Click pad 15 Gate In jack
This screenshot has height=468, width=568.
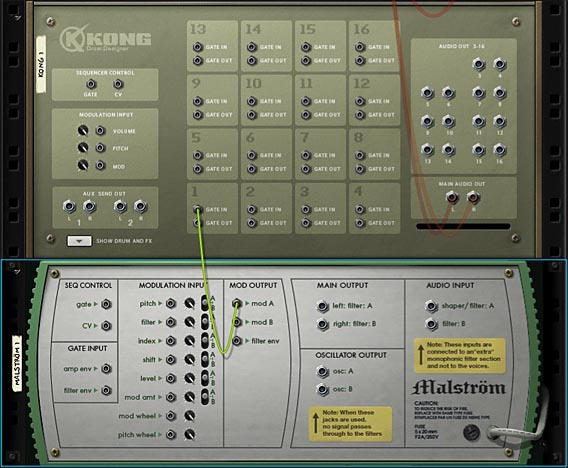[x=306, y=47]
